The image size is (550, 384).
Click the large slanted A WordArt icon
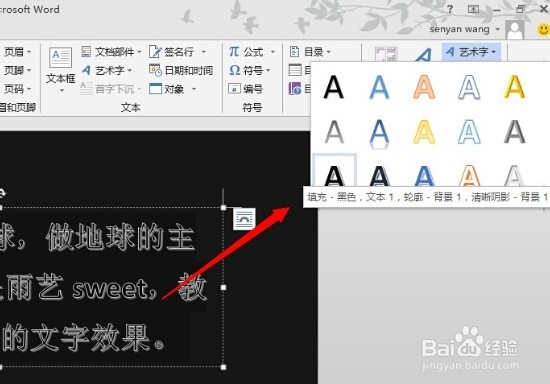pyautogui.click(x=423, y=55)
